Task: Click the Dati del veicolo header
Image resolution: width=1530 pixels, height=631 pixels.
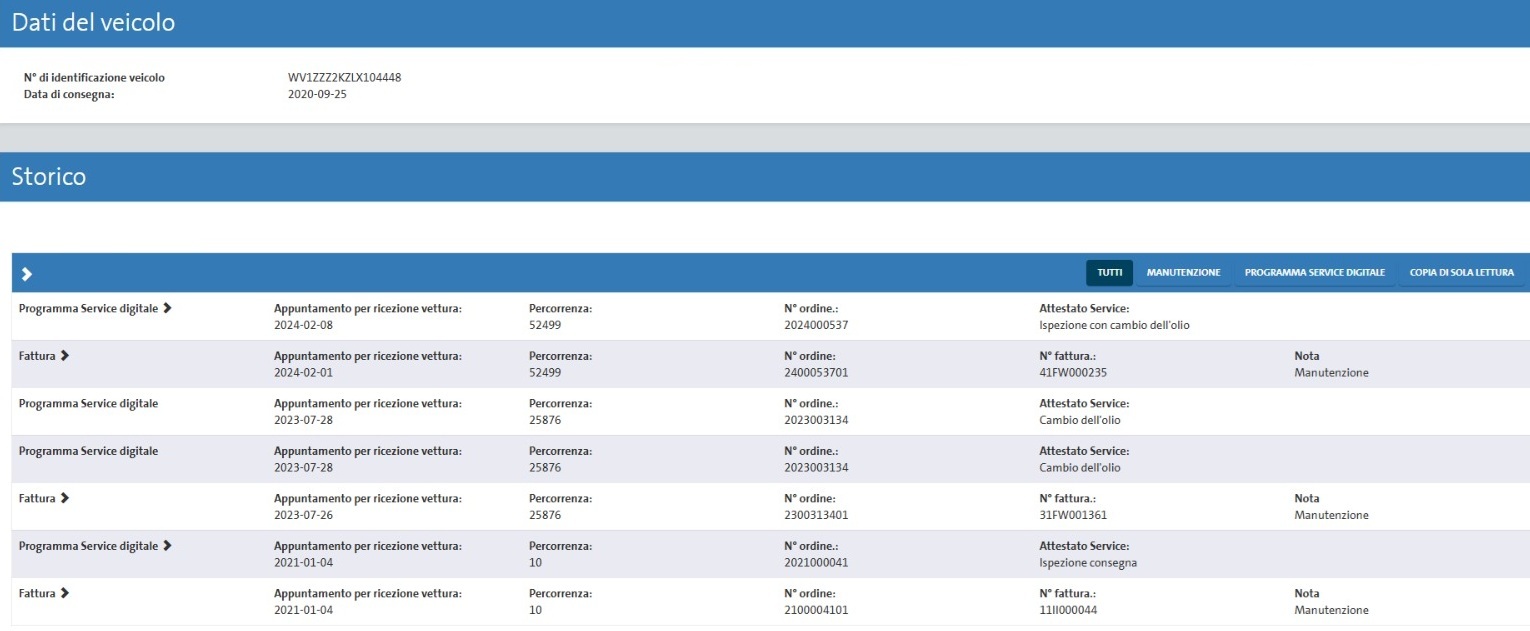Action: (x=93, y=23)
